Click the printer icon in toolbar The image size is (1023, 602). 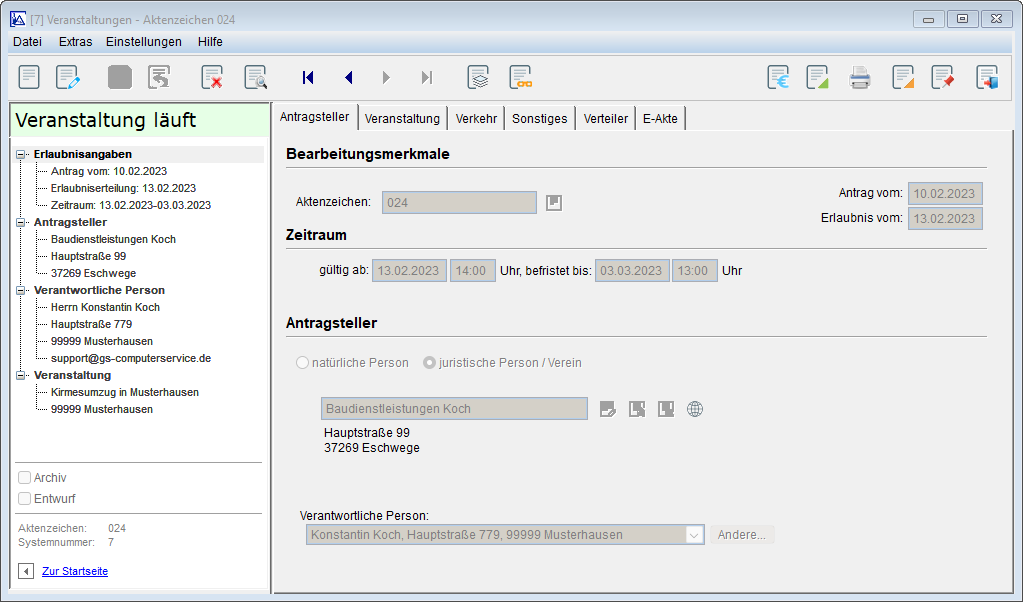(860, 77)
